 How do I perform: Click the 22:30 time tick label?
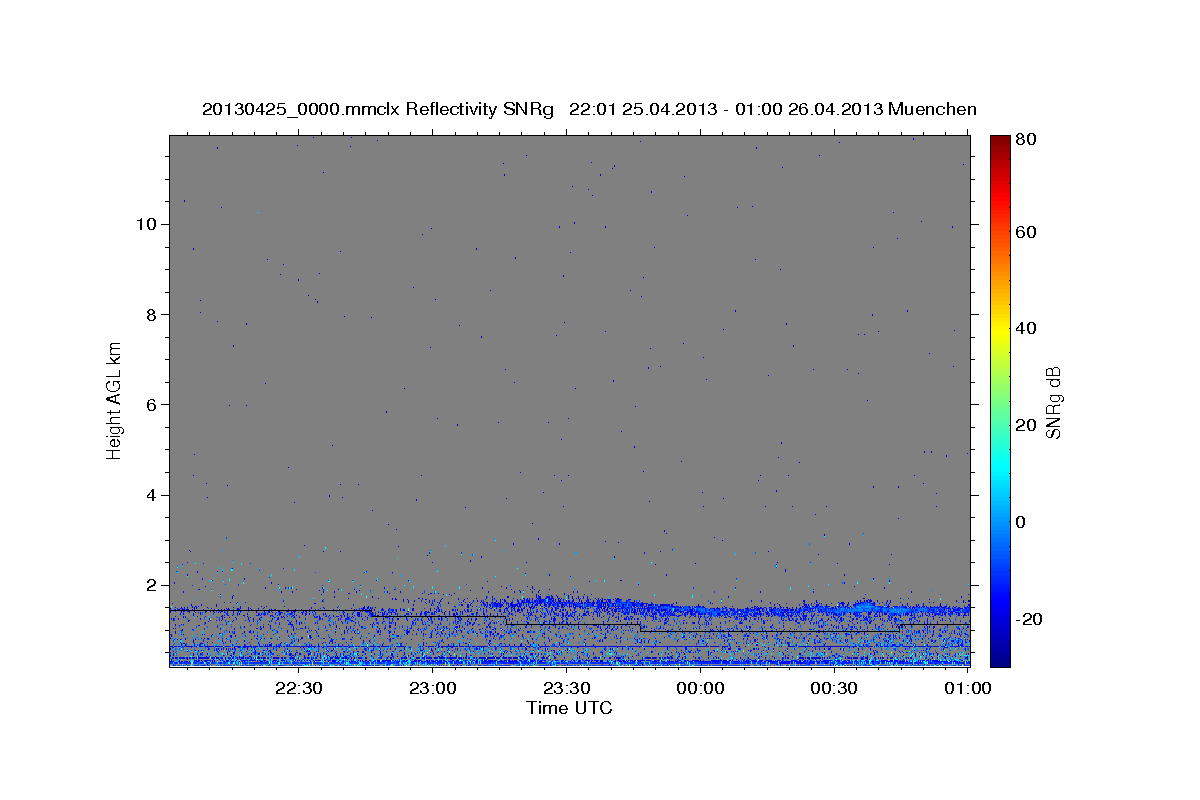point(298,688)
